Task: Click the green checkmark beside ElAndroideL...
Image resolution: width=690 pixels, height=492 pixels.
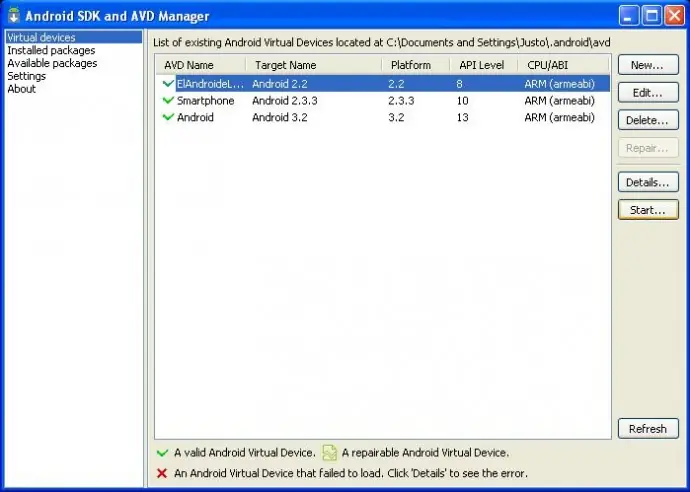Action: coord(168,83)
